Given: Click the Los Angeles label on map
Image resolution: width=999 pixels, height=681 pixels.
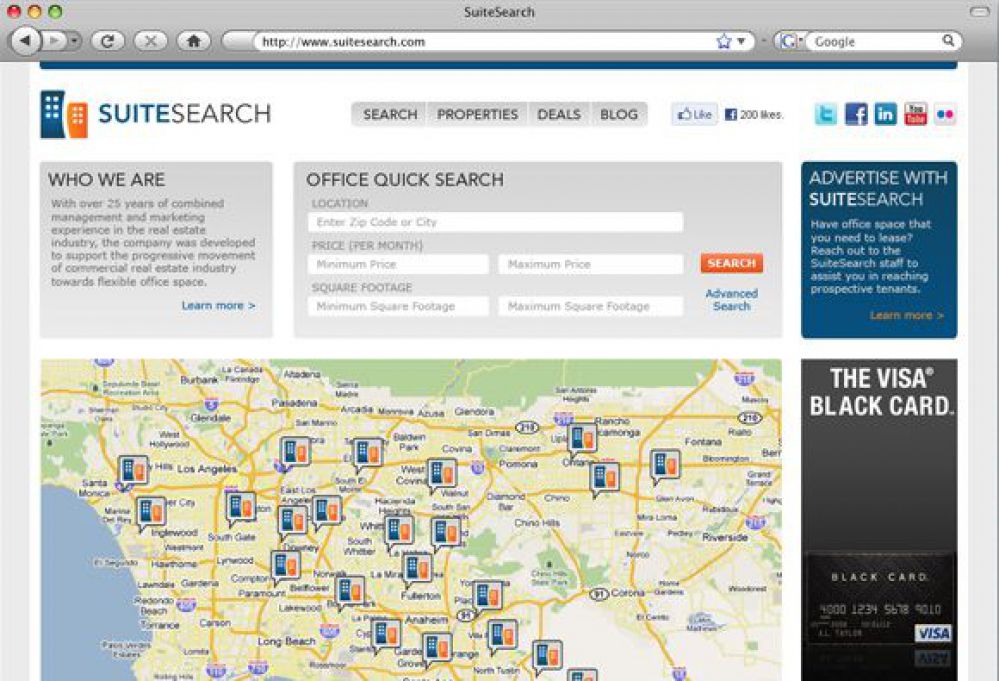Looking at the screenshot, I should coord(207,469).
